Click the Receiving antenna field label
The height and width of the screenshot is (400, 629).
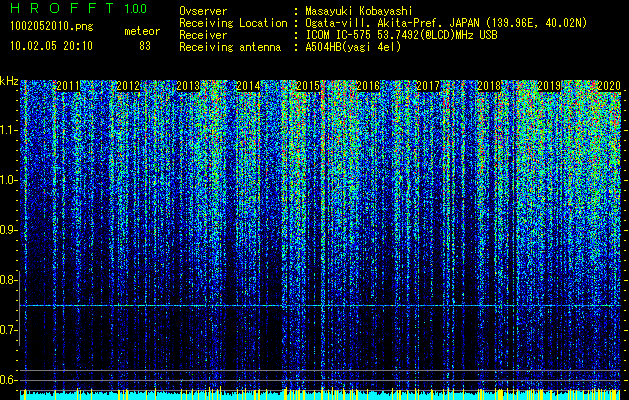click(x=230, y=47)
